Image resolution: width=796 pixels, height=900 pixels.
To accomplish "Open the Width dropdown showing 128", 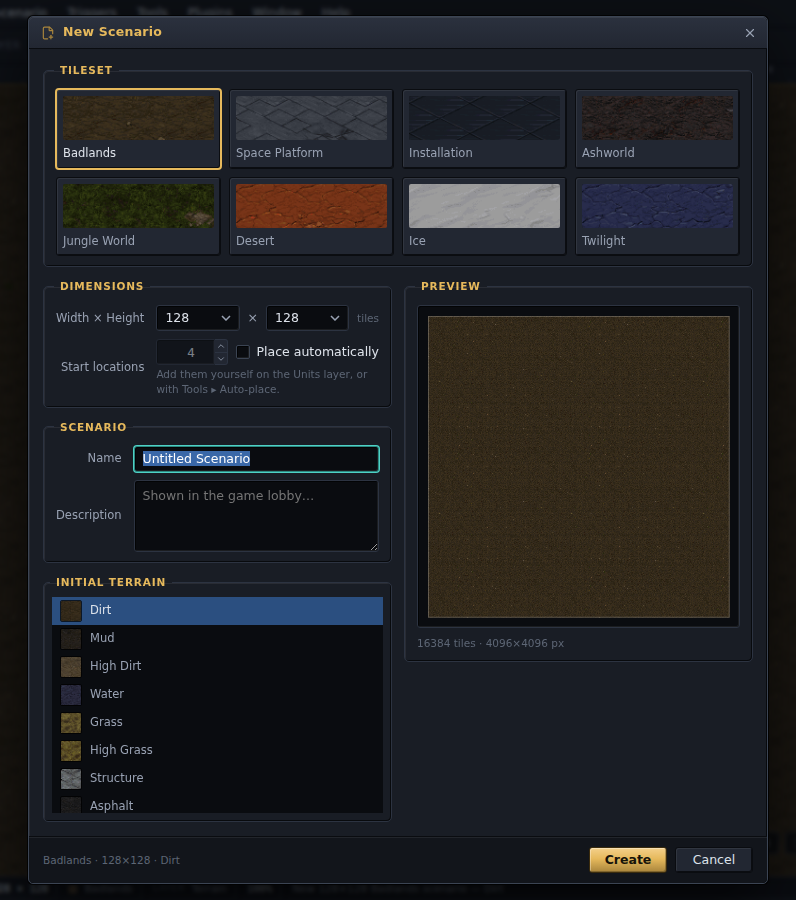I will pyautogui.click(x=197, y=318).
